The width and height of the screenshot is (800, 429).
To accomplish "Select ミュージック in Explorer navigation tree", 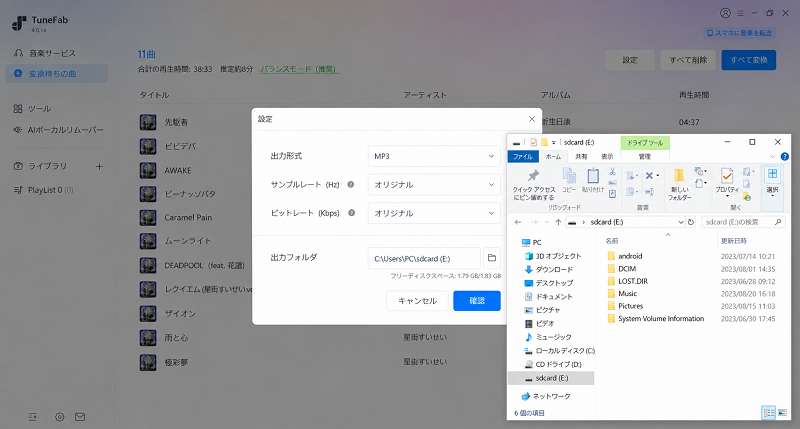I will [553, 337].
